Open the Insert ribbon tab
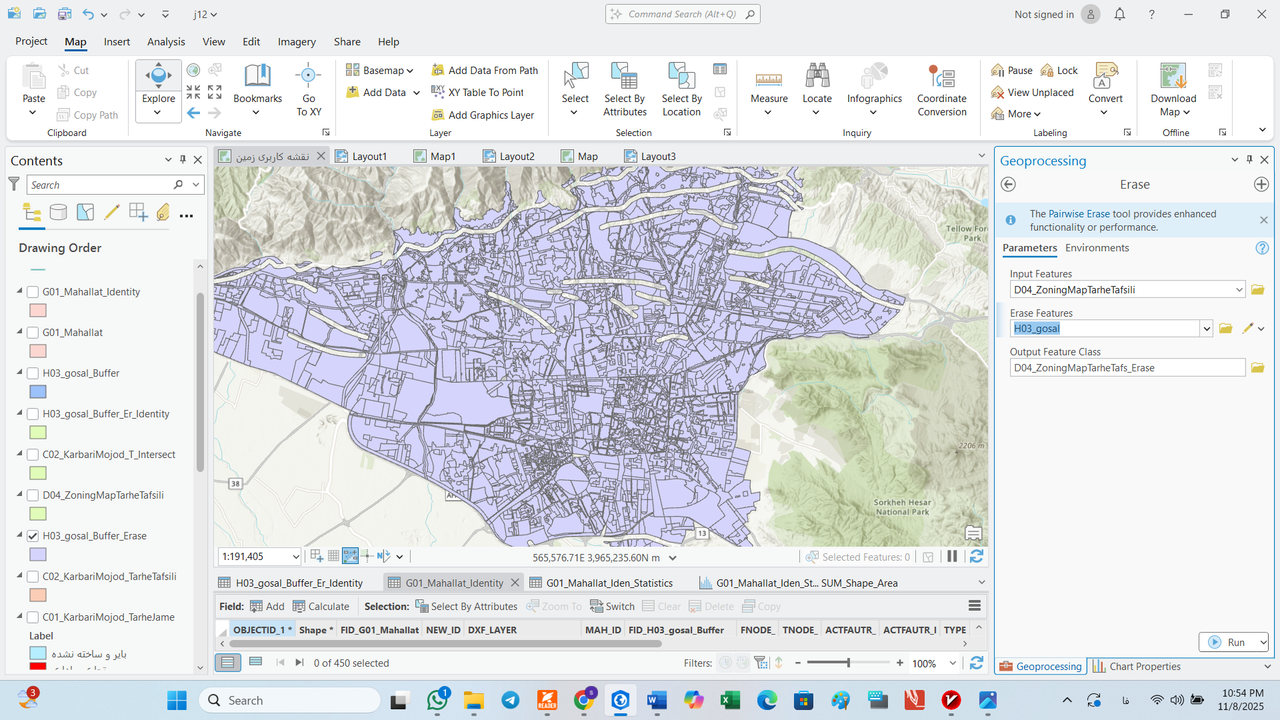Screen dimensions: 1280x720 tap(117, 42)
